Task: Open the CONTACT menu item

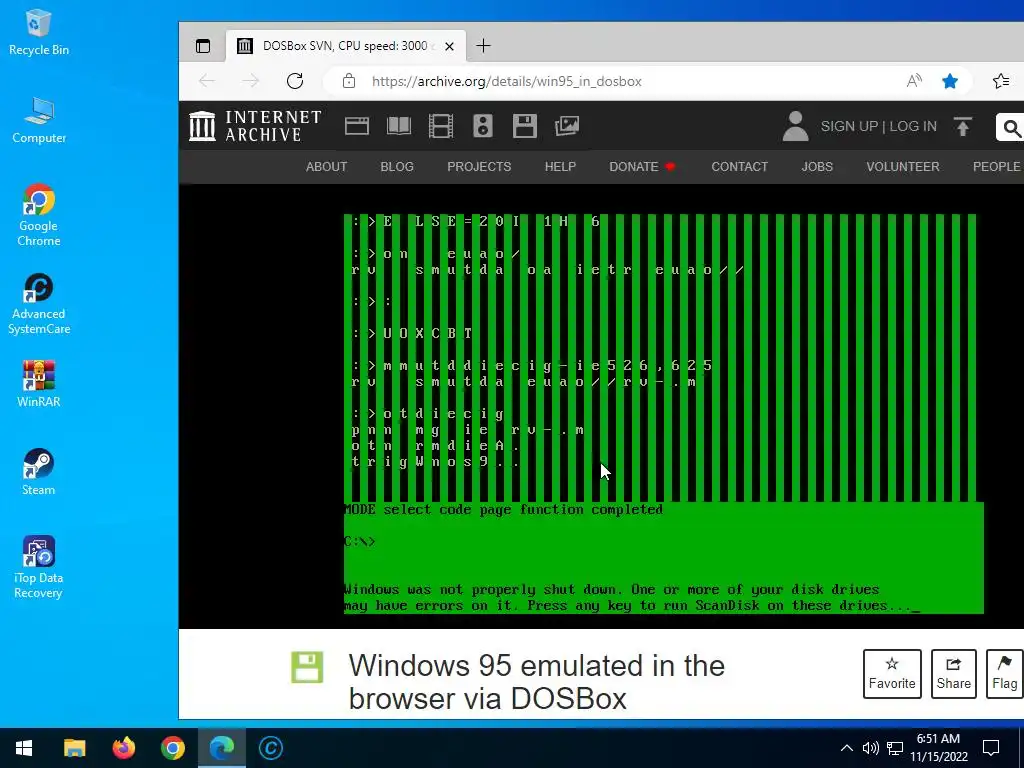Action: 739,167
